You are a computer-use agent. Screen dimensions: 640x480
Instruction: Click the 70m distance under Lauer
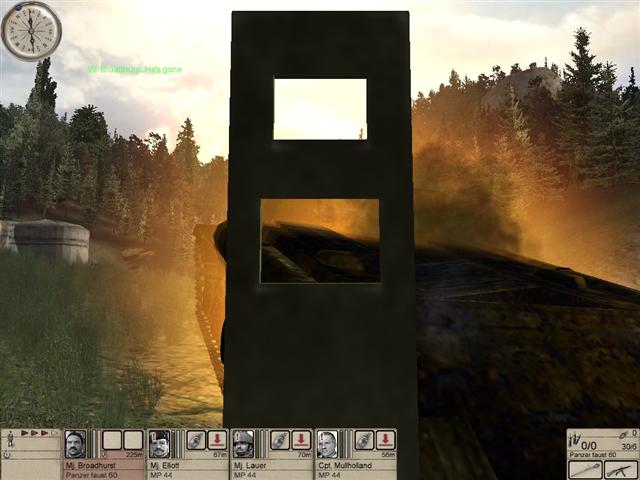tap(304, 455)
